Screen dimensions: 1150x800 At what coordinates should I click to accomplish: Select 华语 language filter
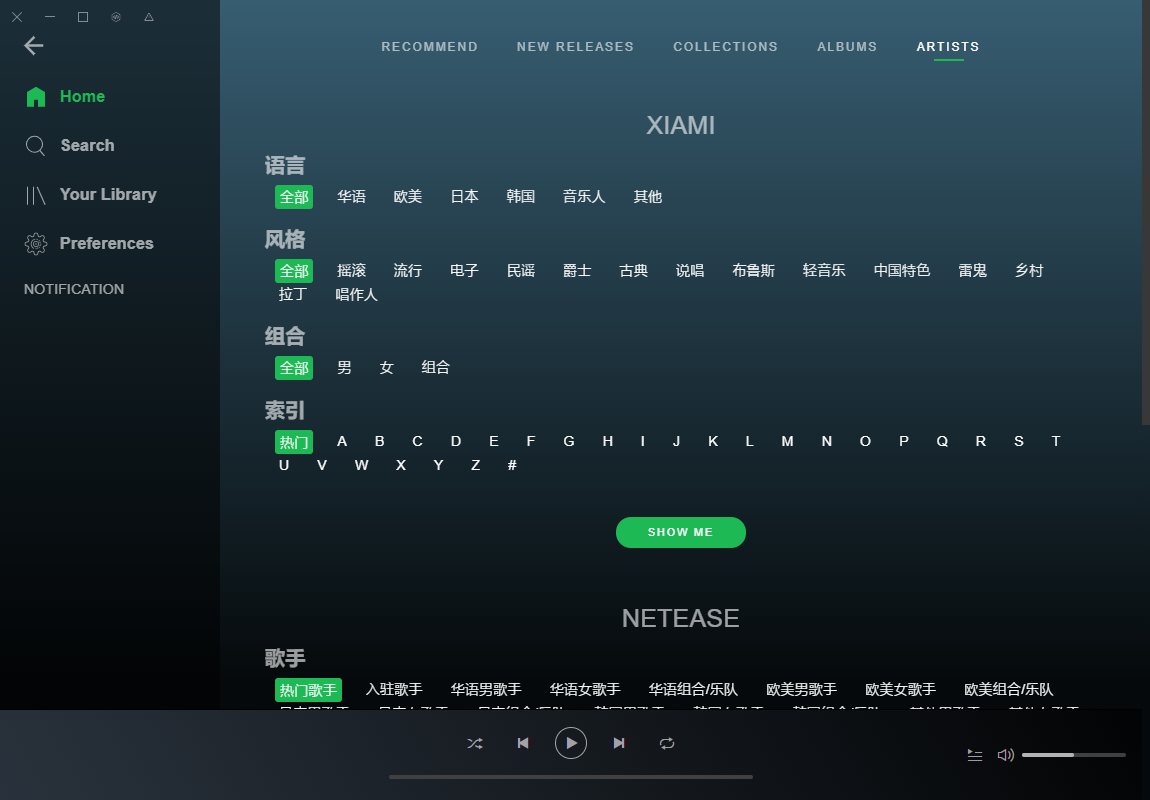(x=351, y=197)
